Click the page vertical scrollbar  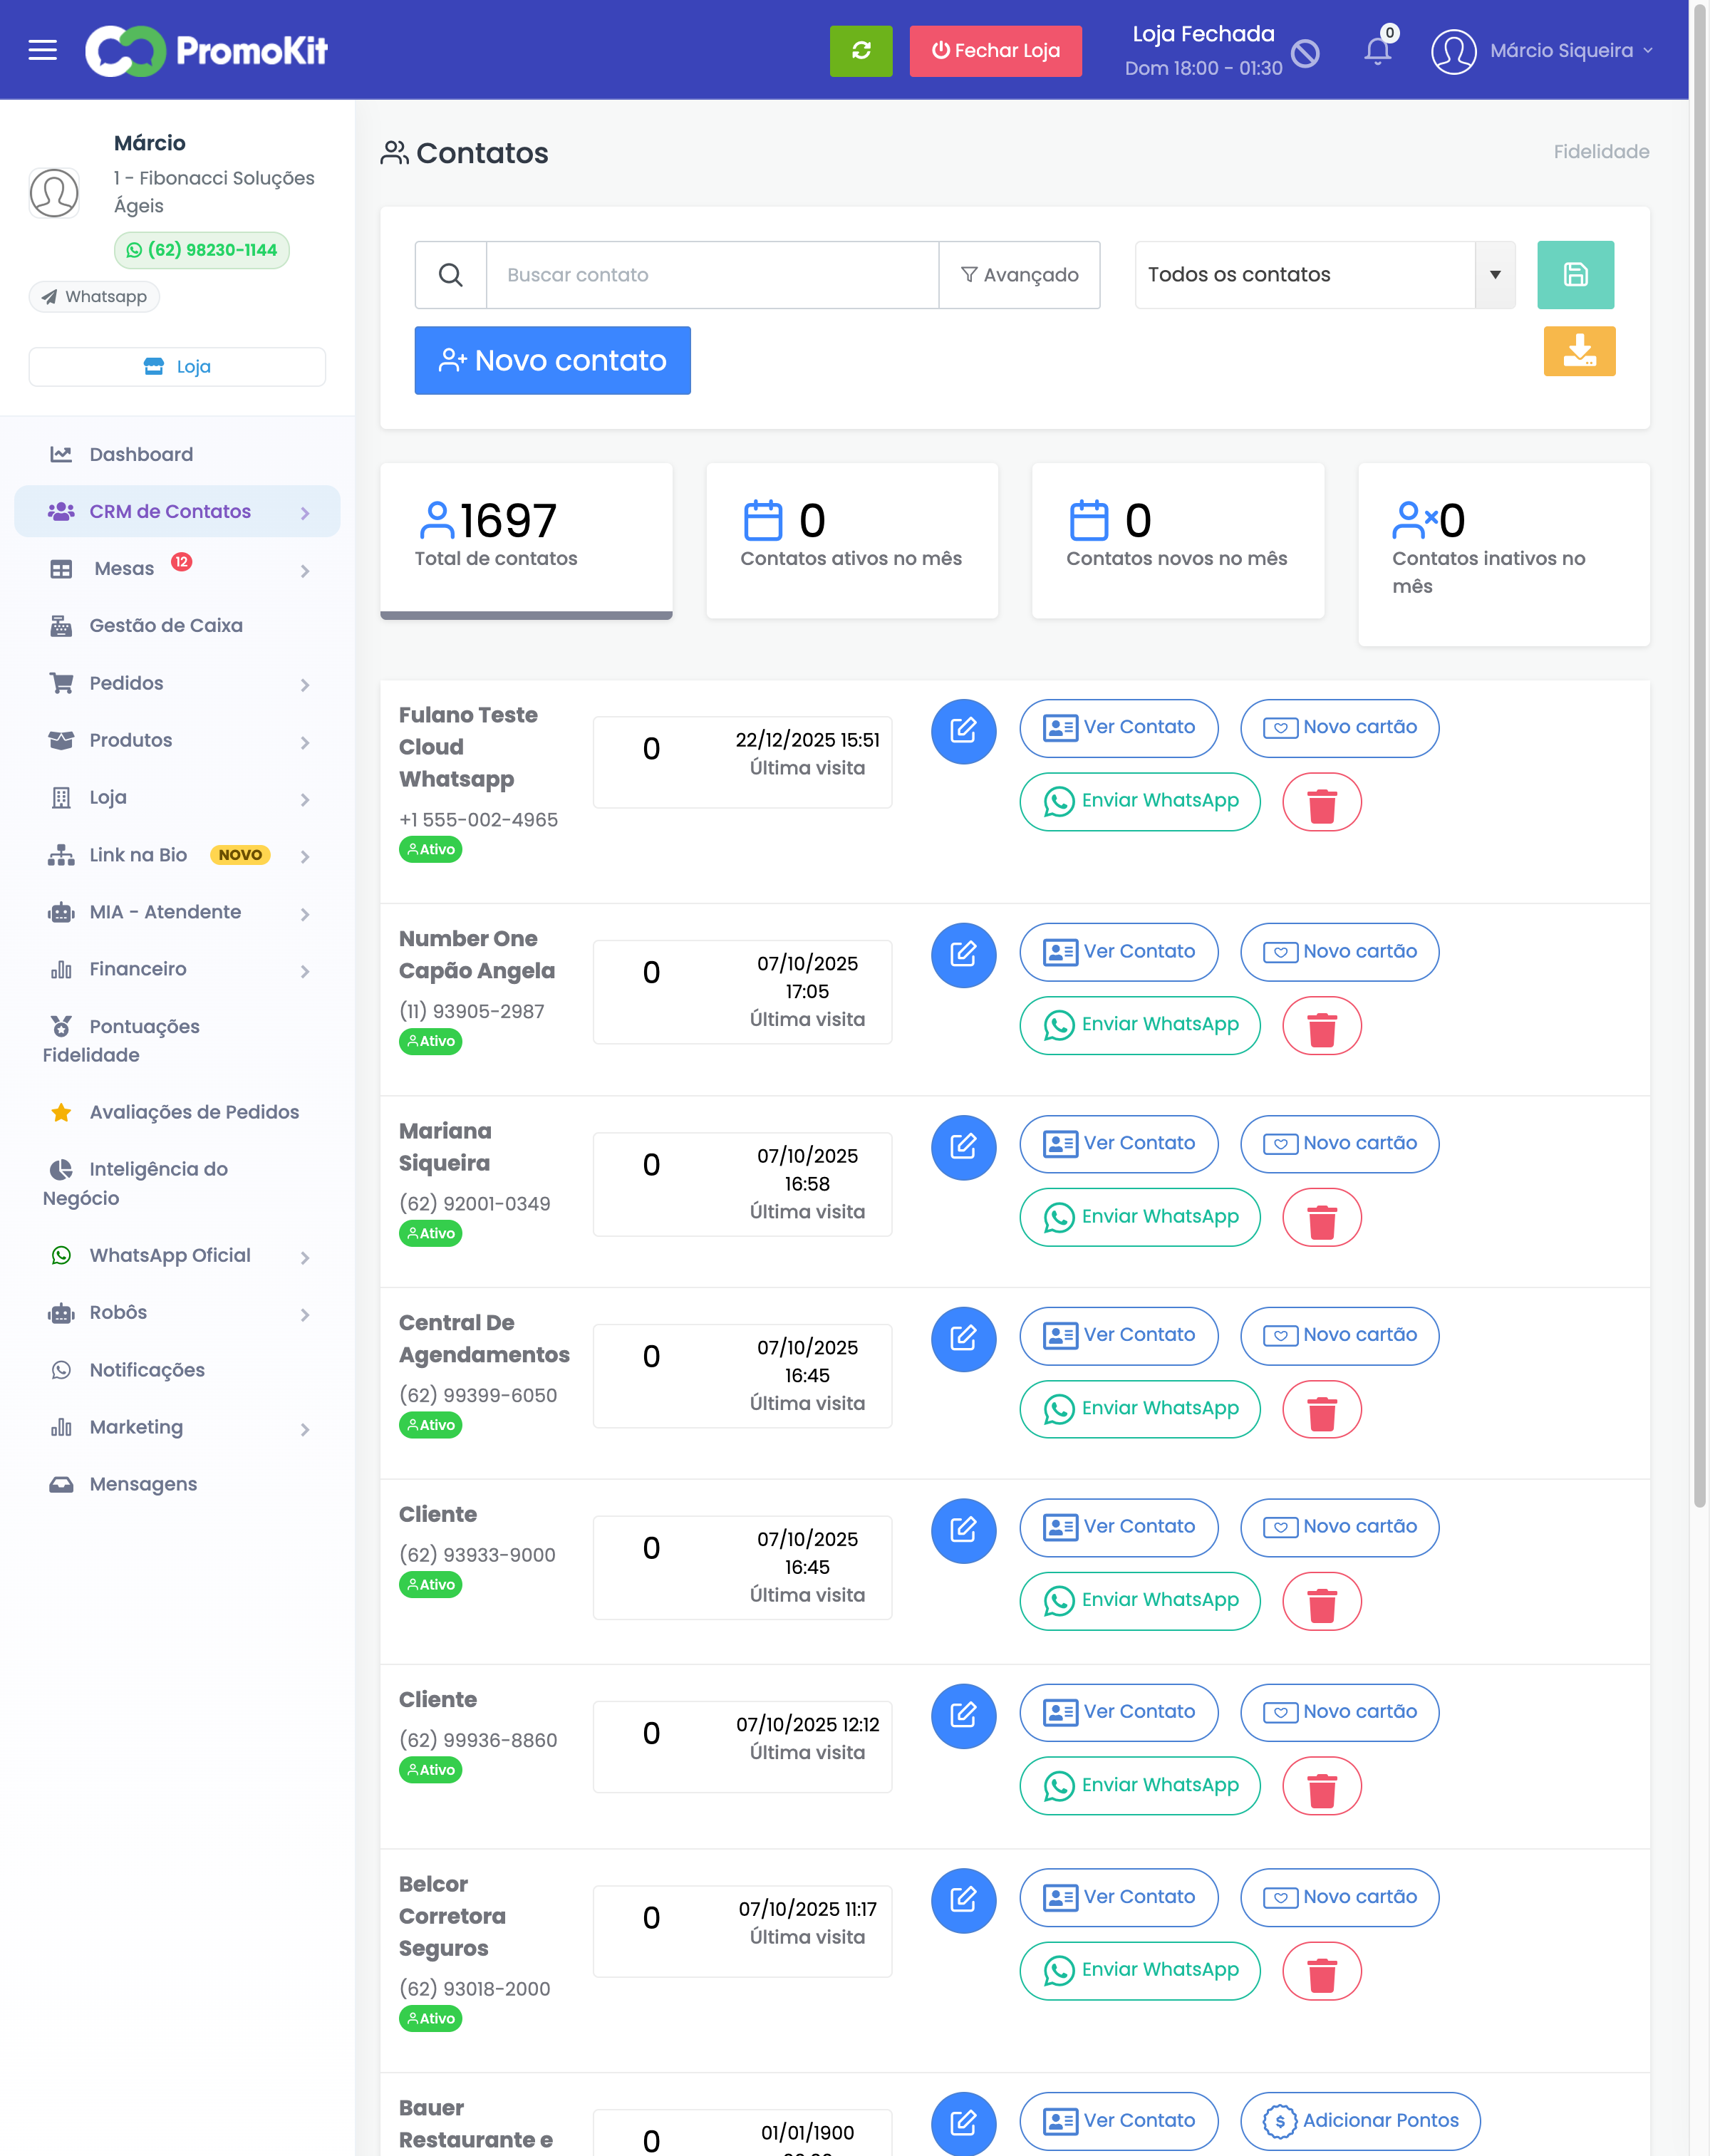(1699, 755)
